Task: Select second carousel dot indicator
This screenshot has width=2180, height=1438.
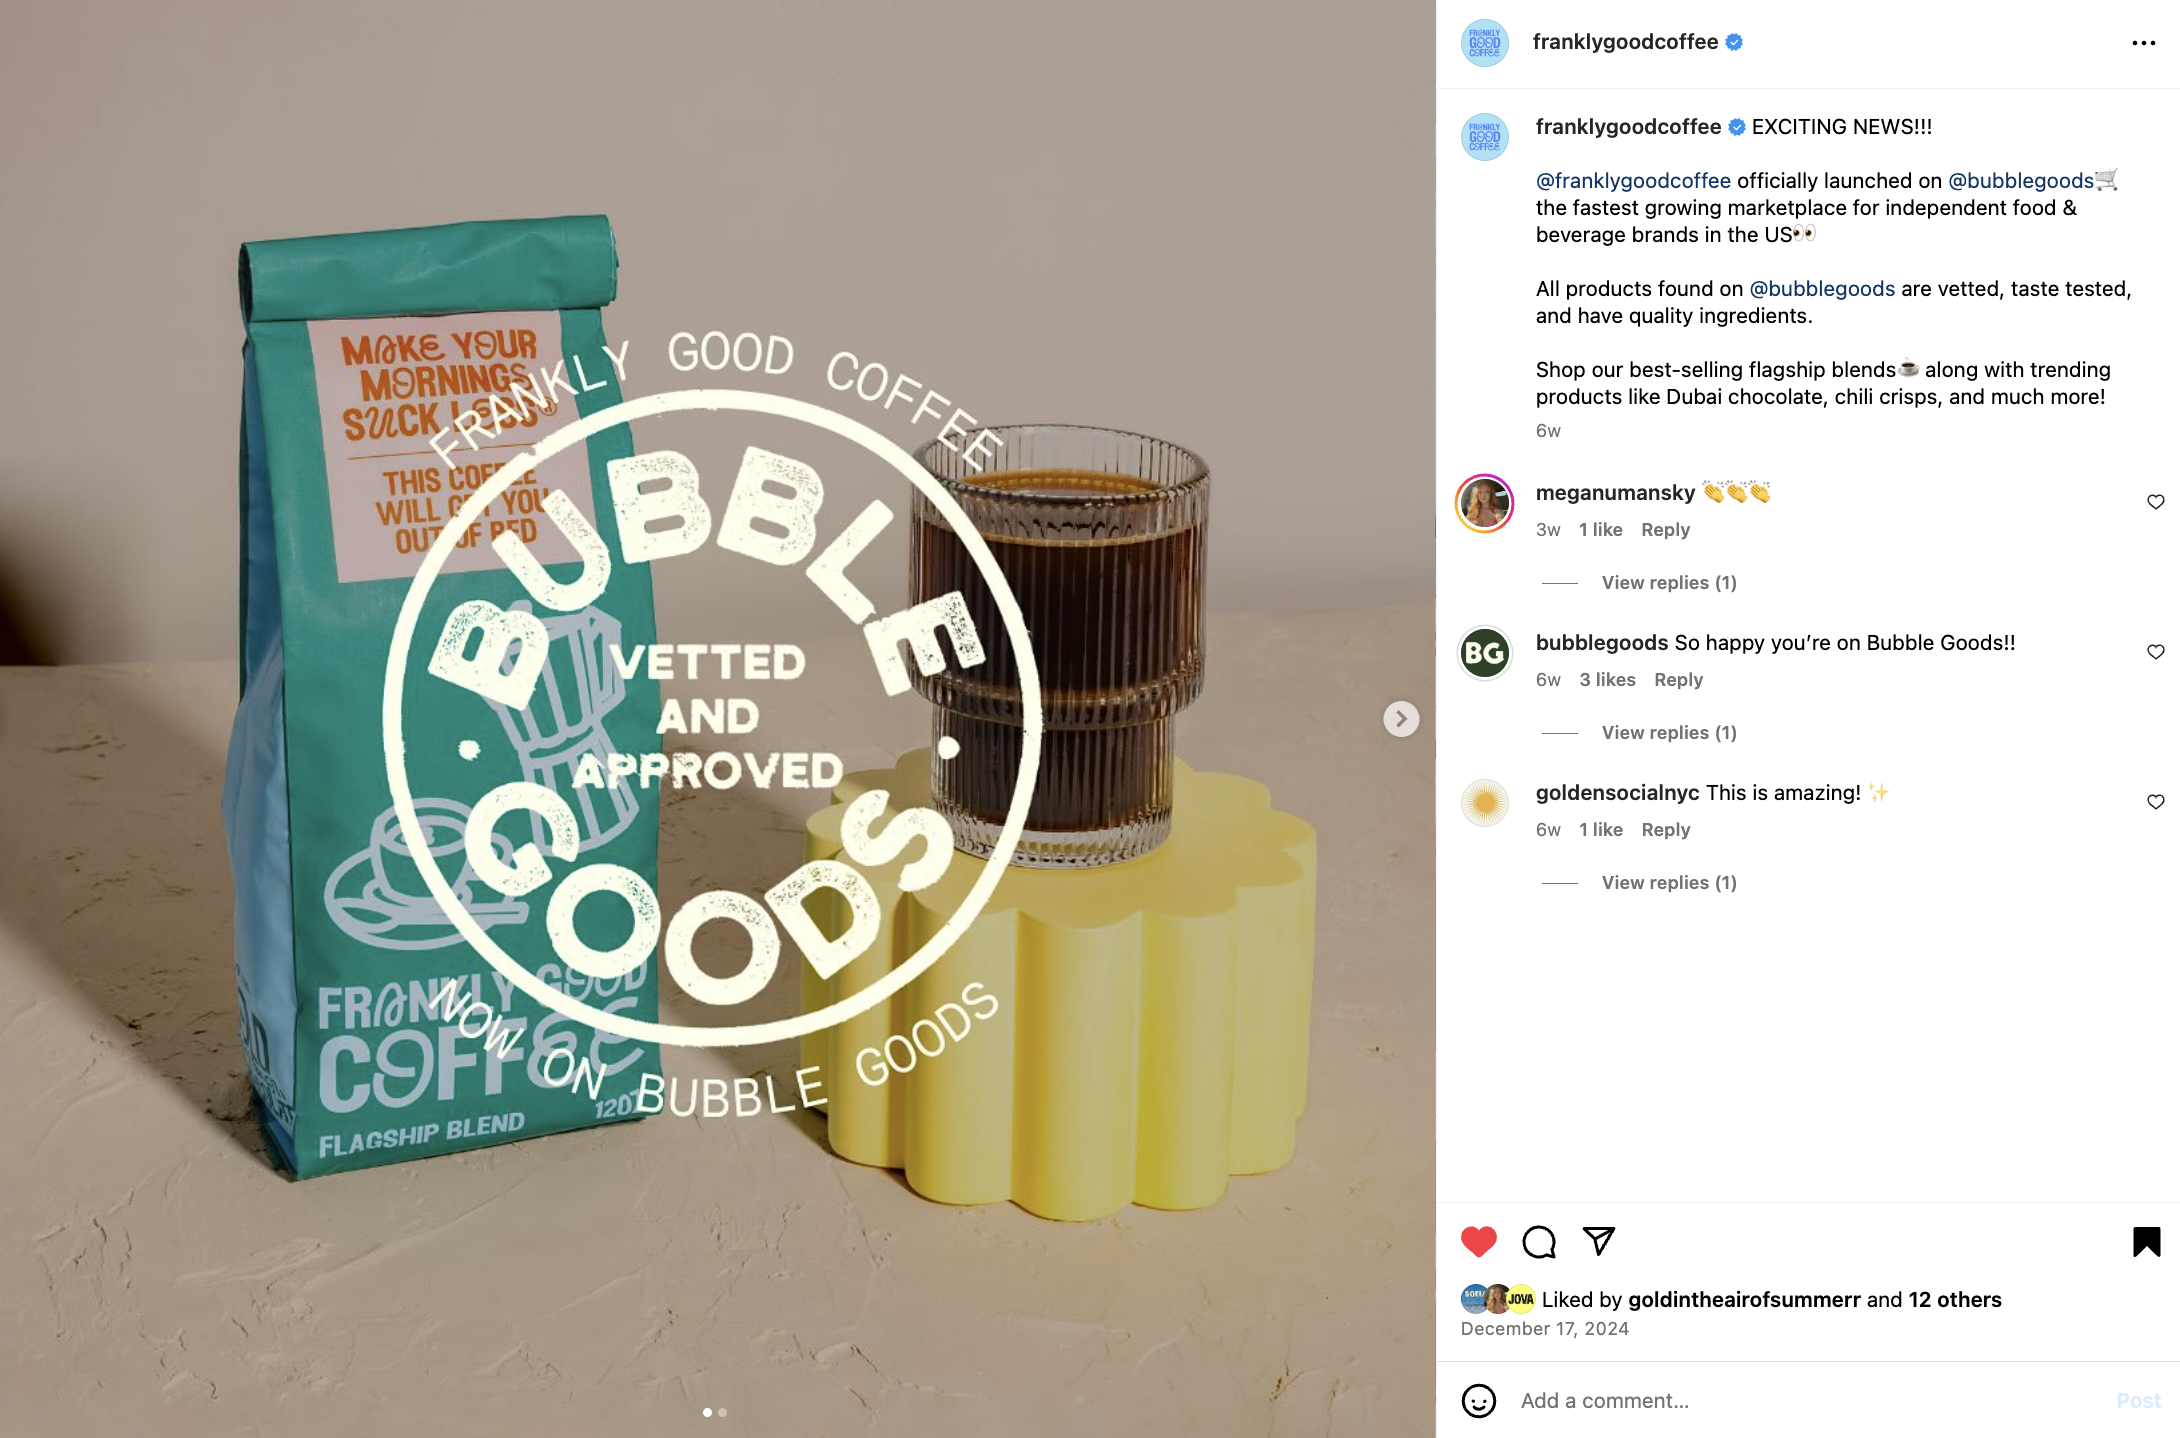Action: [723, 1413]
